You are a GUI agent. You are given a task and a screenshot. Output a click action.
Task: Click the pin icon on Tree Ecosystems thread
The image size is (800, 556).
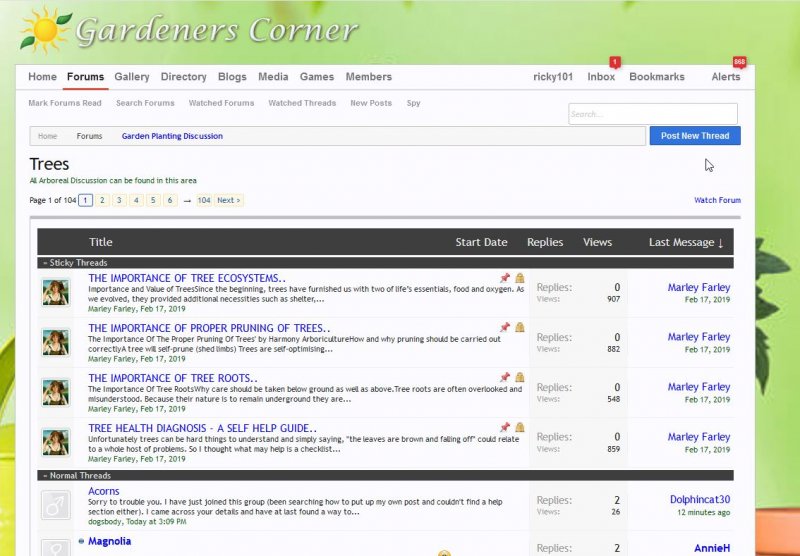(505, 278)
